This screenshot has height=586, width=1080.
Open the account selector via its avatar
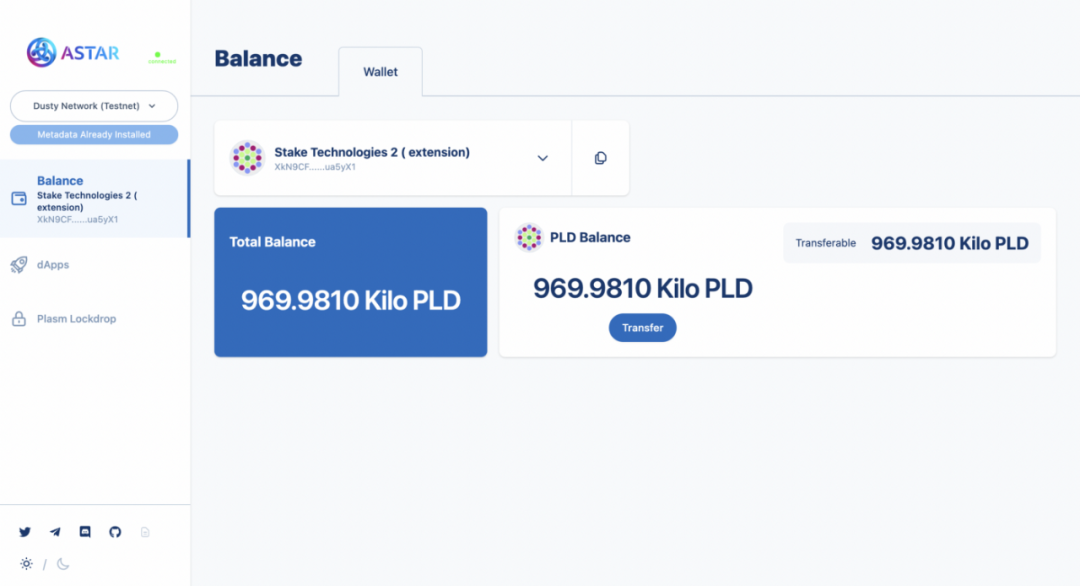click(x=247, y=158)
